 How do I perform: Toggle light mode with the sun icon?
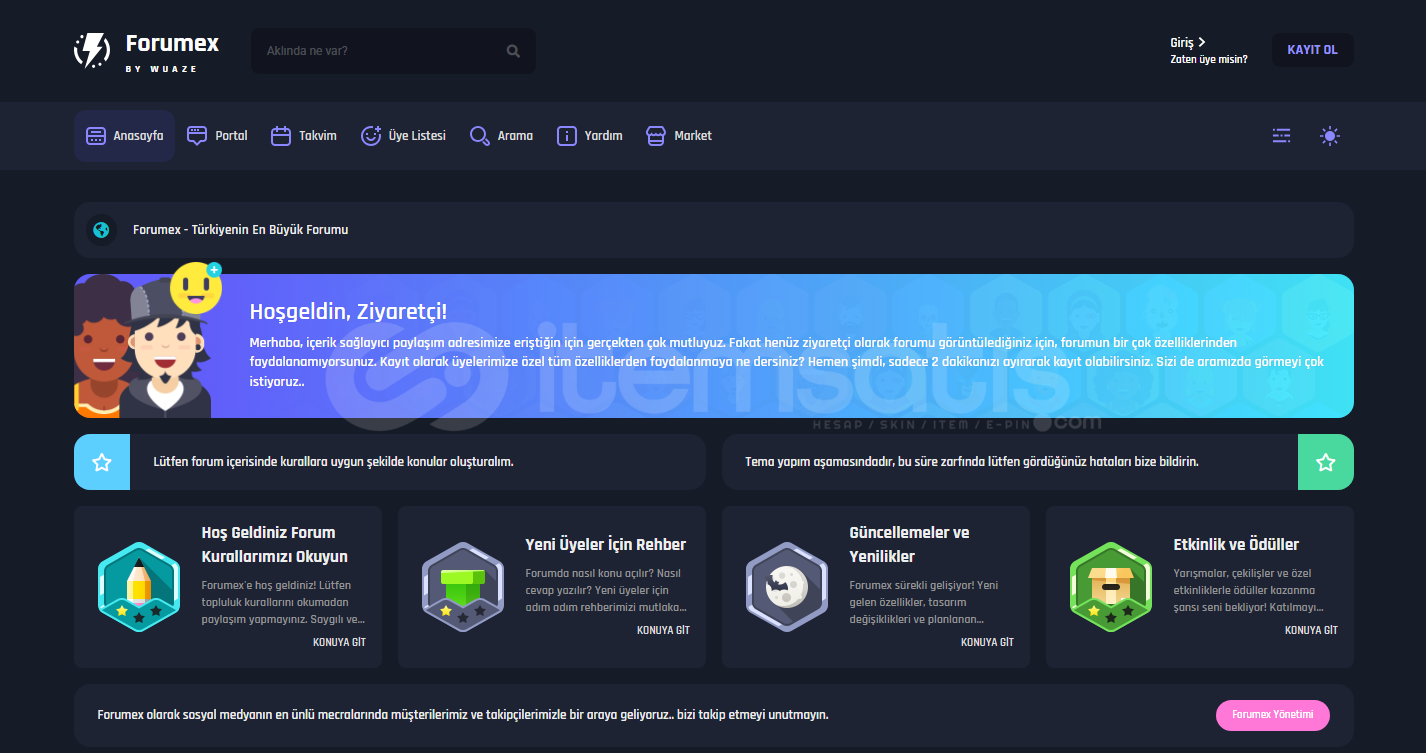click(x=1329, y=136)
